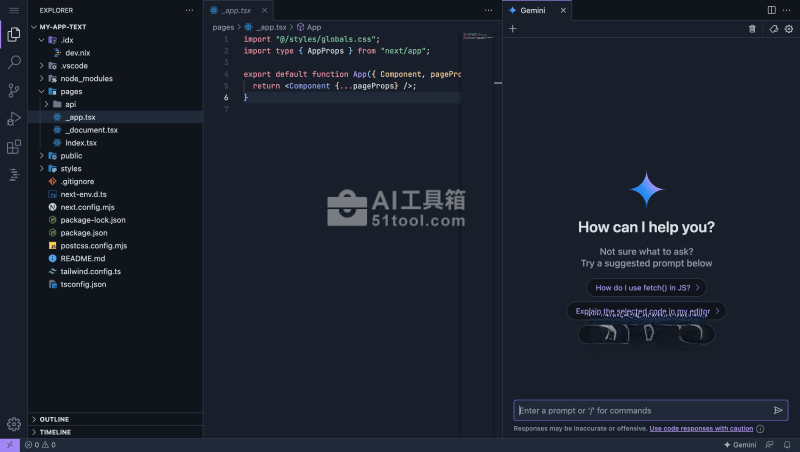Click the Gemini prompt input field
The height and width of the screenshot is (452, 800).
click(x=640, y=410)
